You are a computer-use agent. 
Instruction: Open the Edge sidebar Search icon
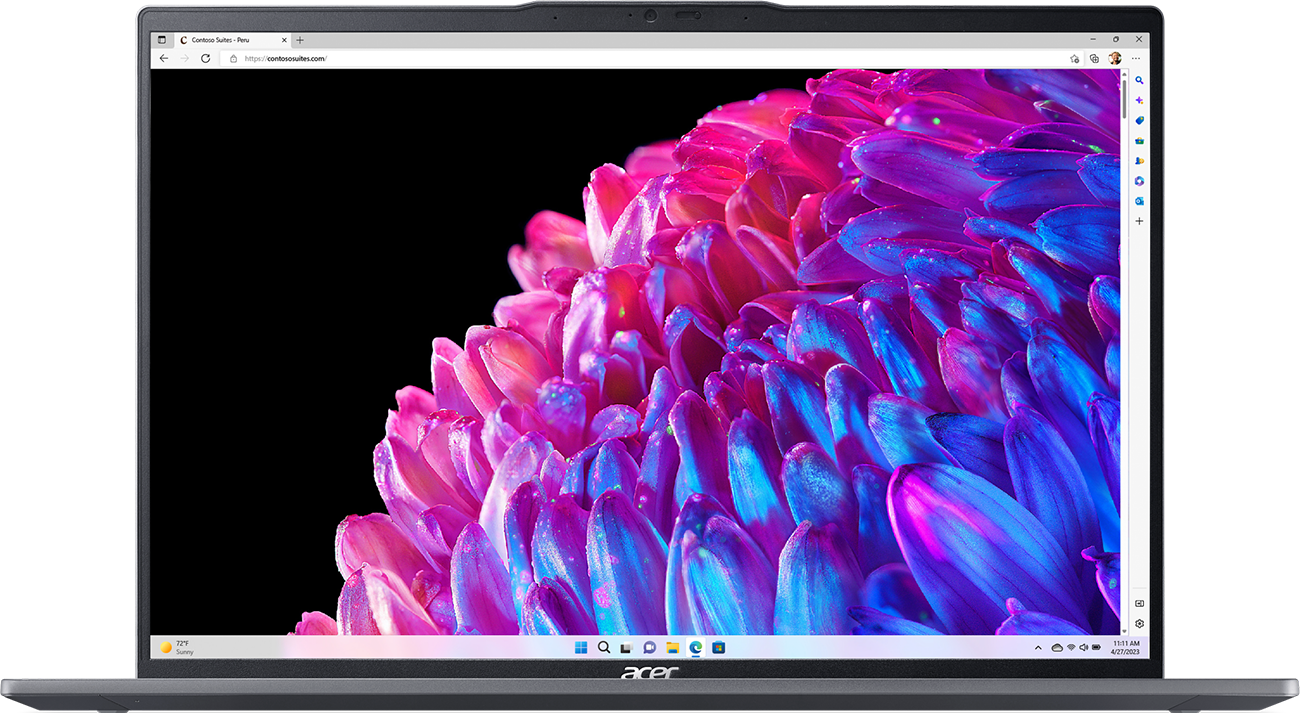coord(1139,80)
